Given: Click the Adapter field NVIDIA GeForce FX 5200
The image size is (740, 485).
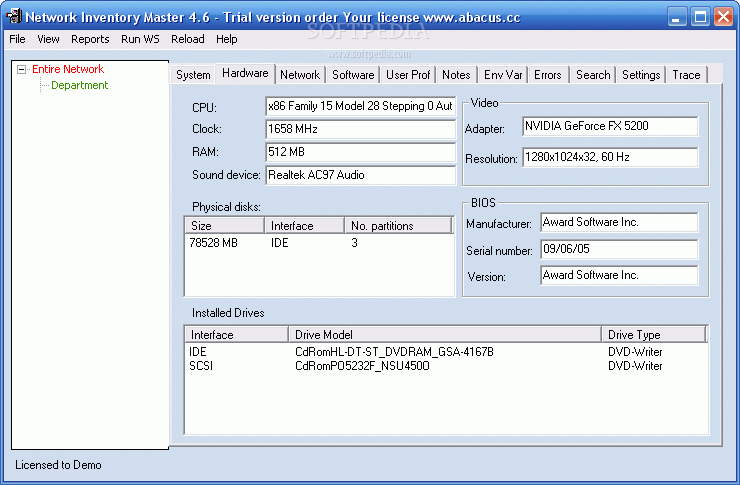Looking at the screenshot, I should (610, 126).
